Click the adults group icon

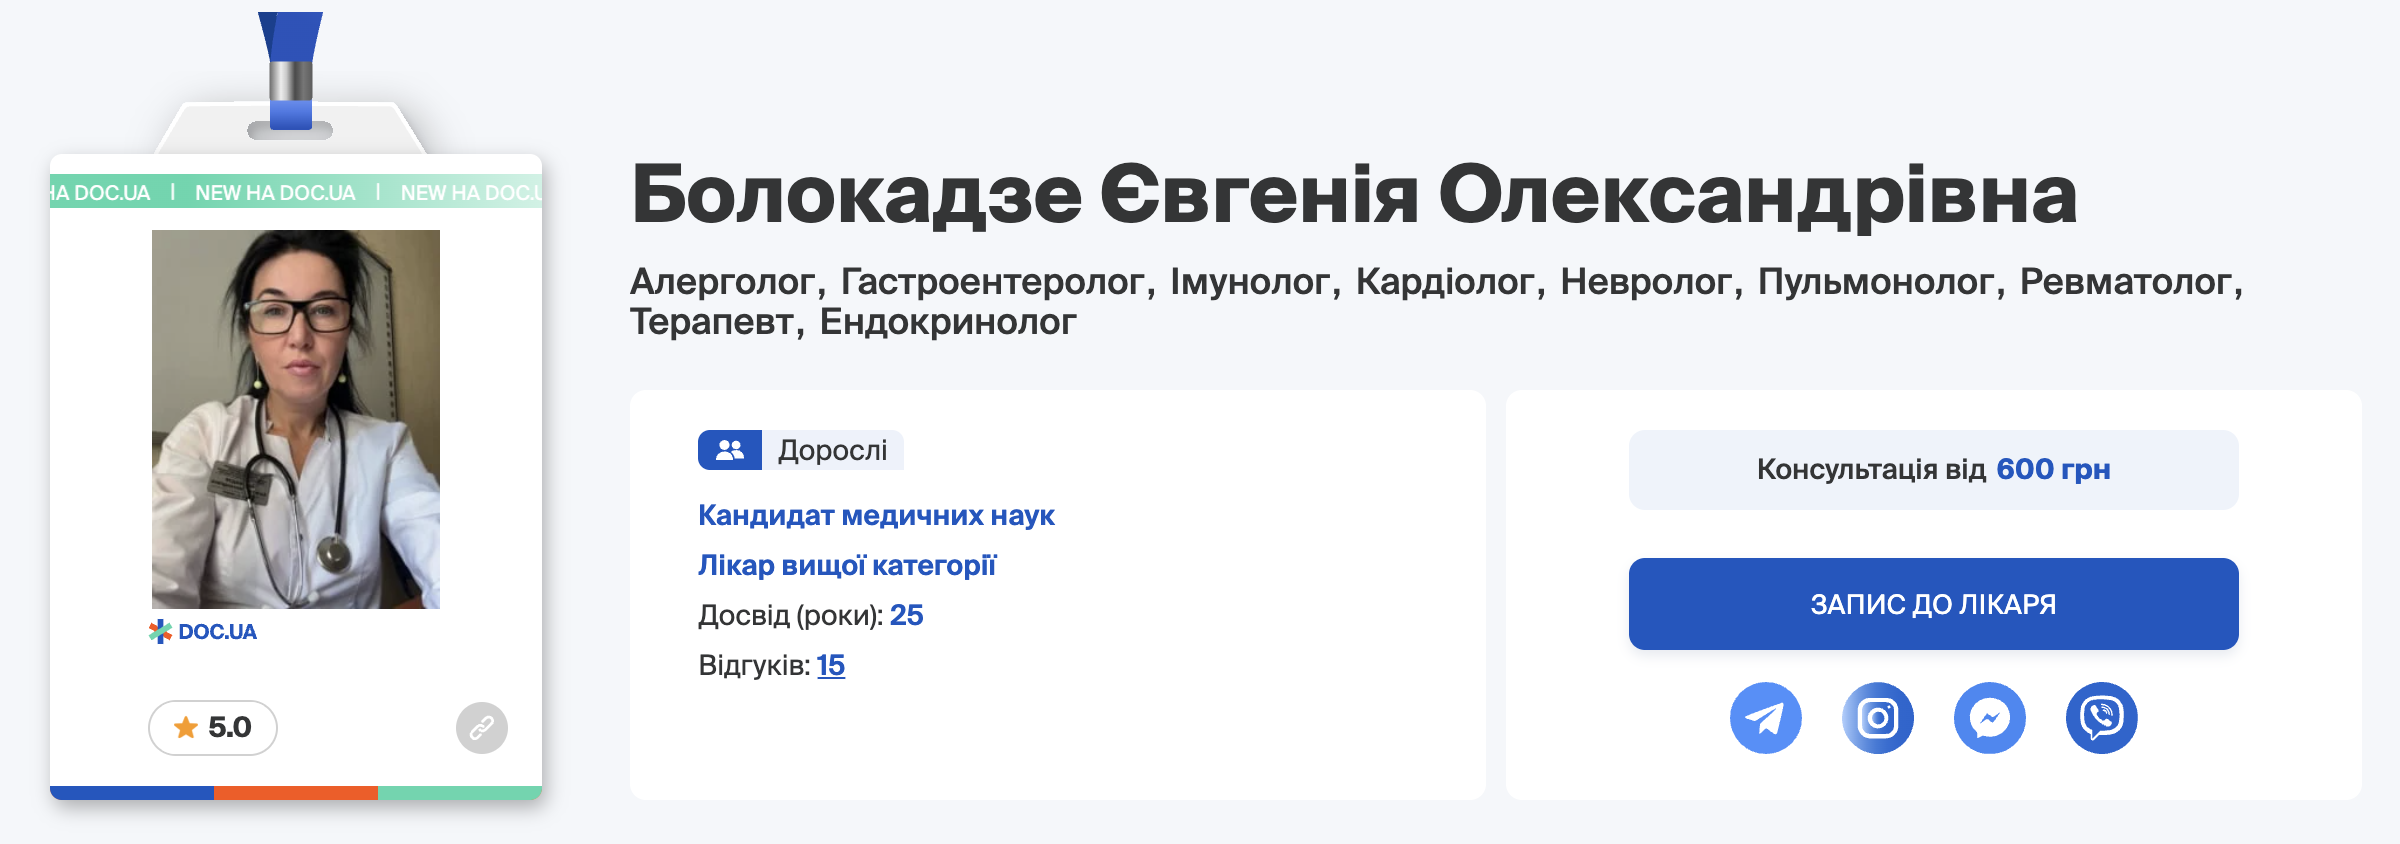click(x=730, y=450)
